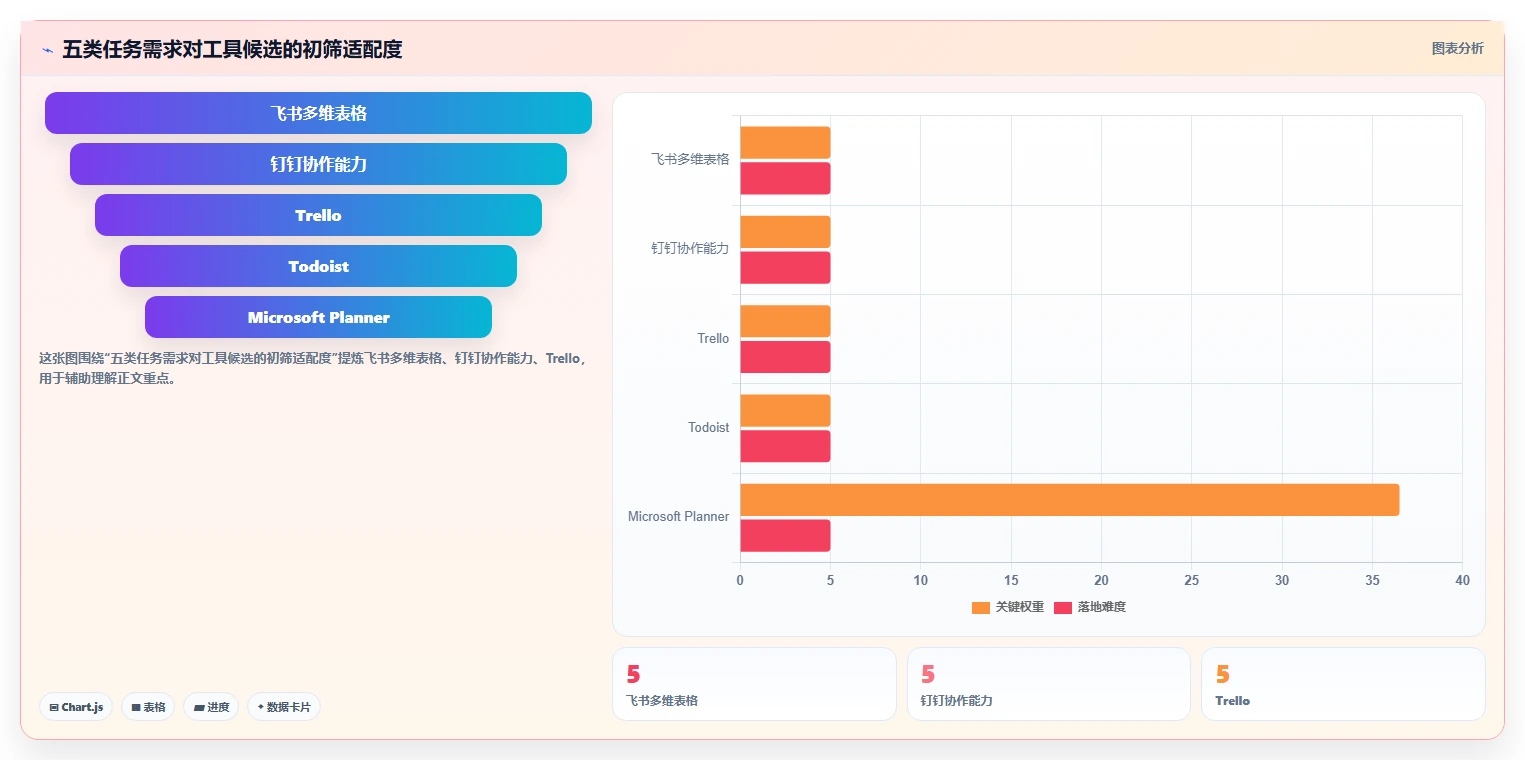This screenshot has width=1525, height=760.
Task: Click the orange 钉钉协作能力 chart bar
Action: [785, 232]
